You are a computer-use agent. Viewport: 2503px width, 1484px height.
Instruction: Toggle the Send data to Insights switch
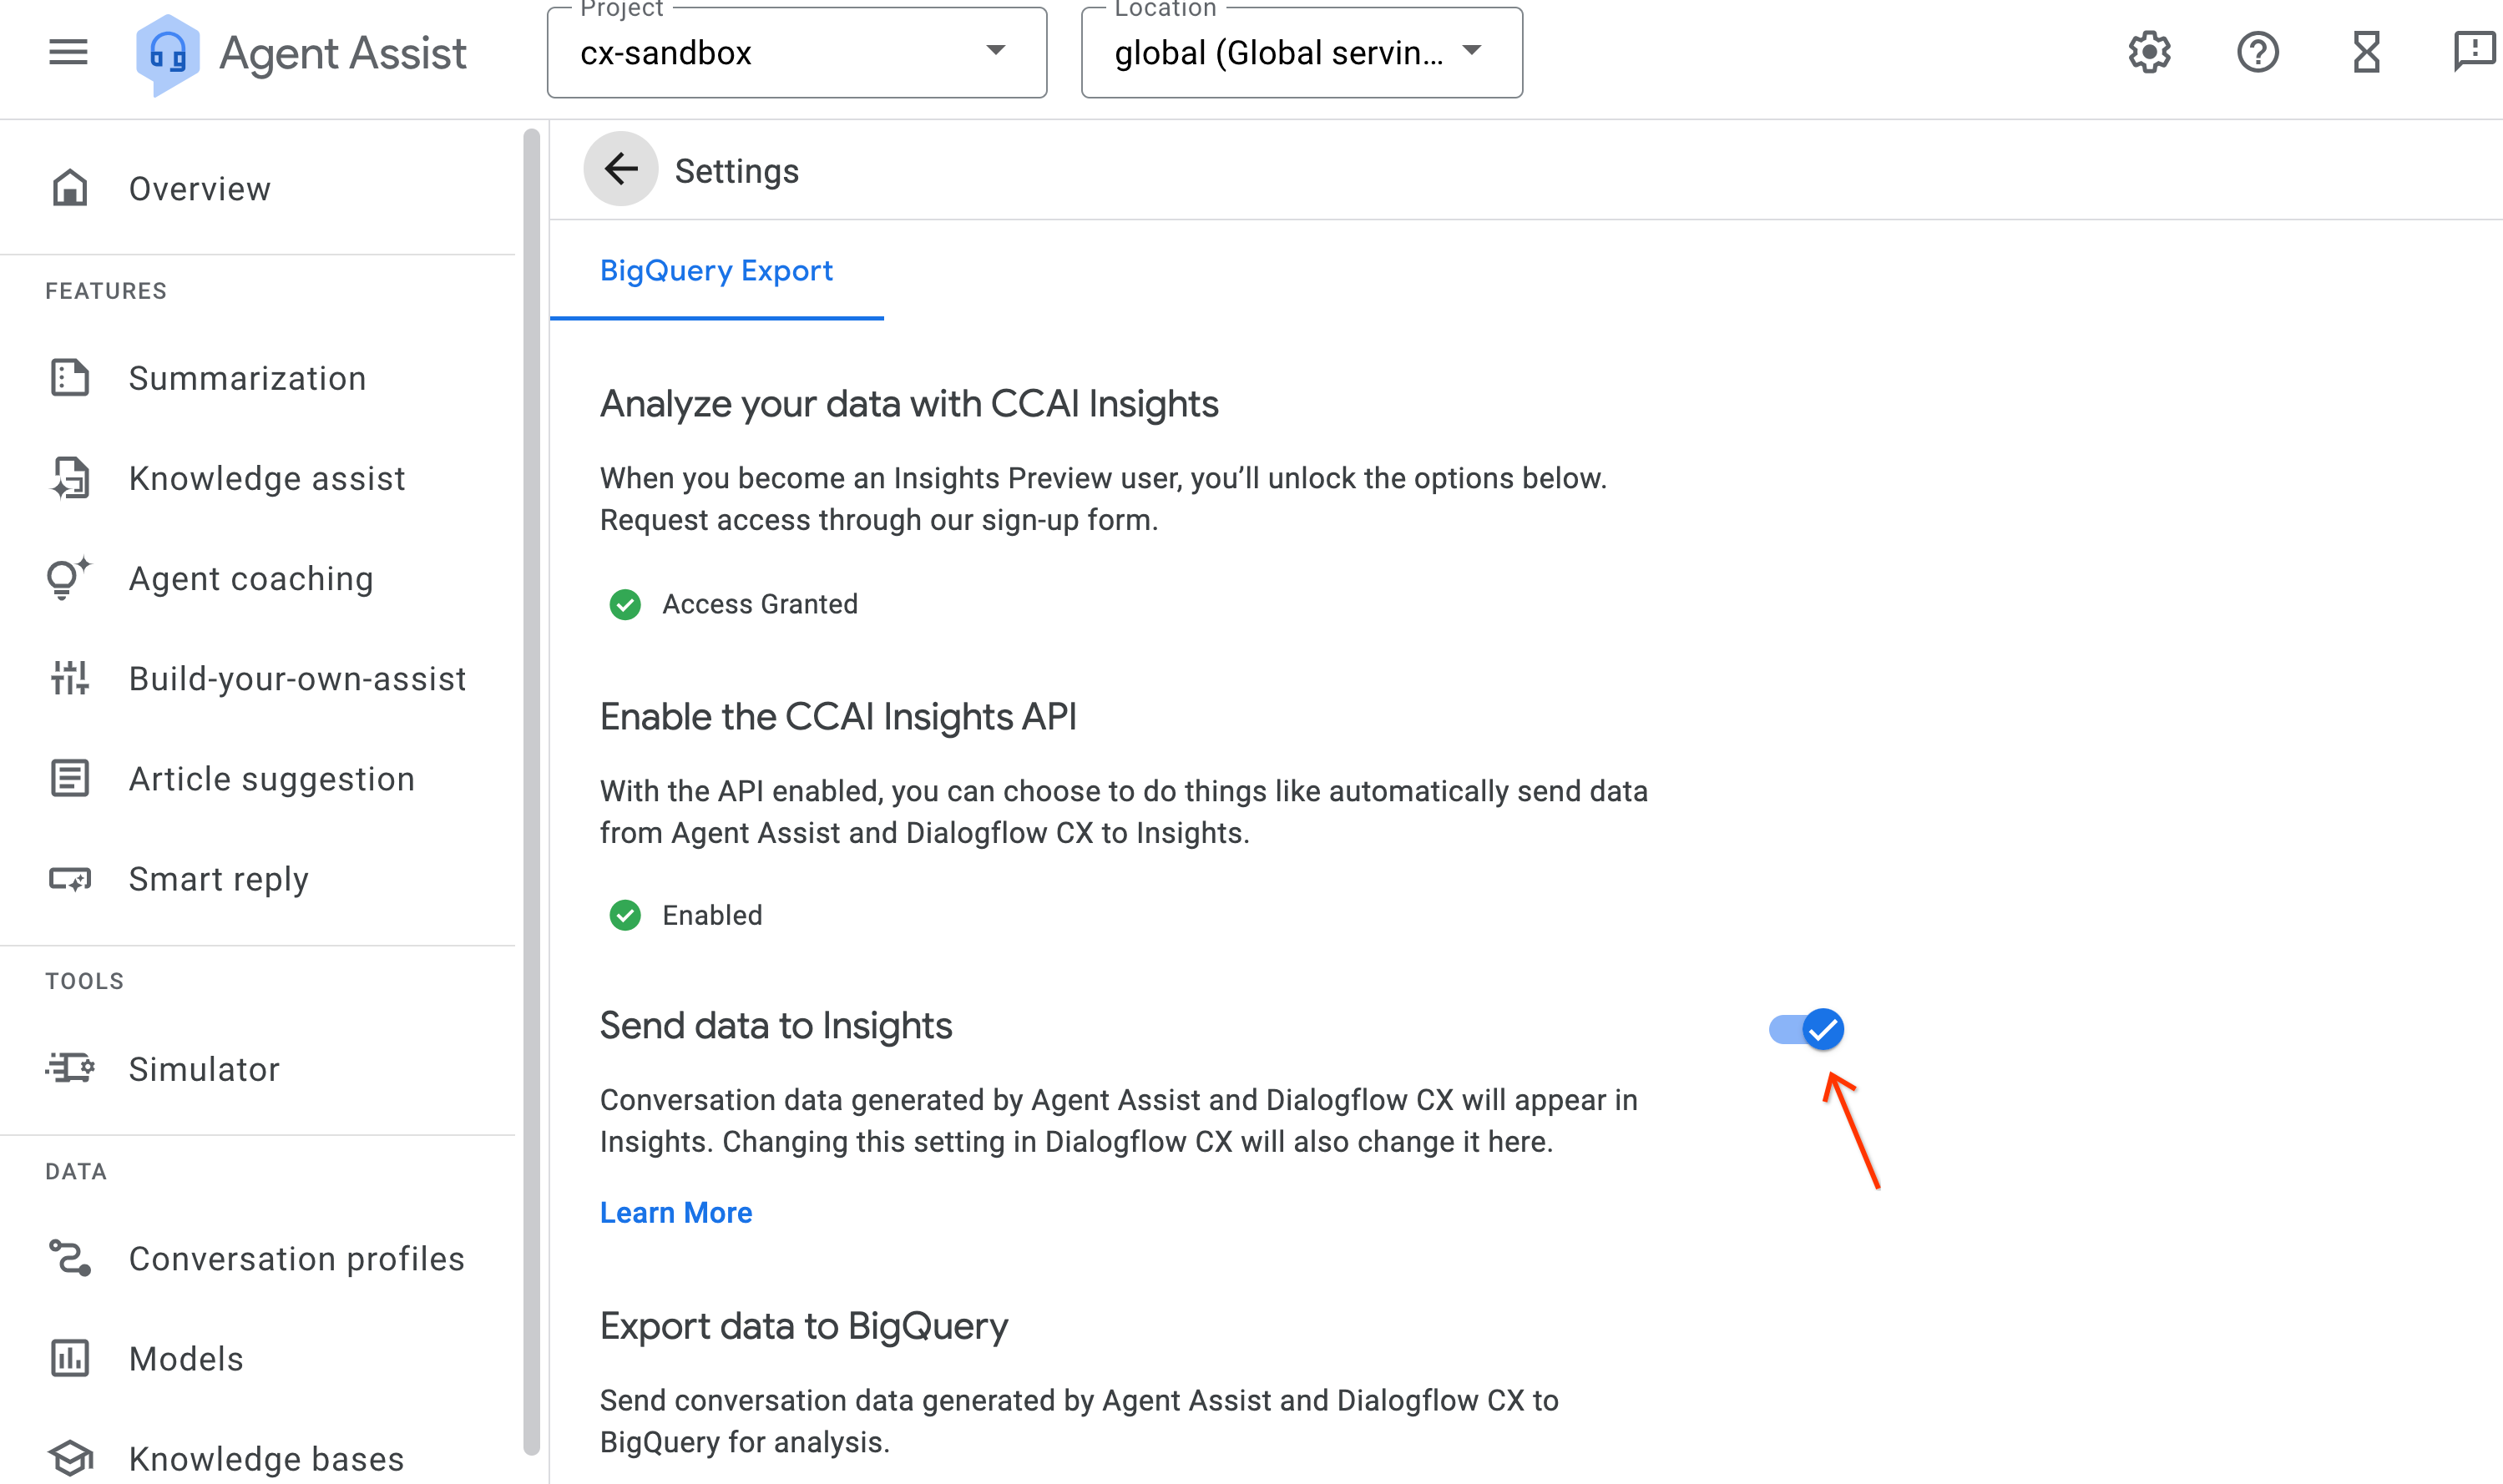click(x=1806, y=1029)
